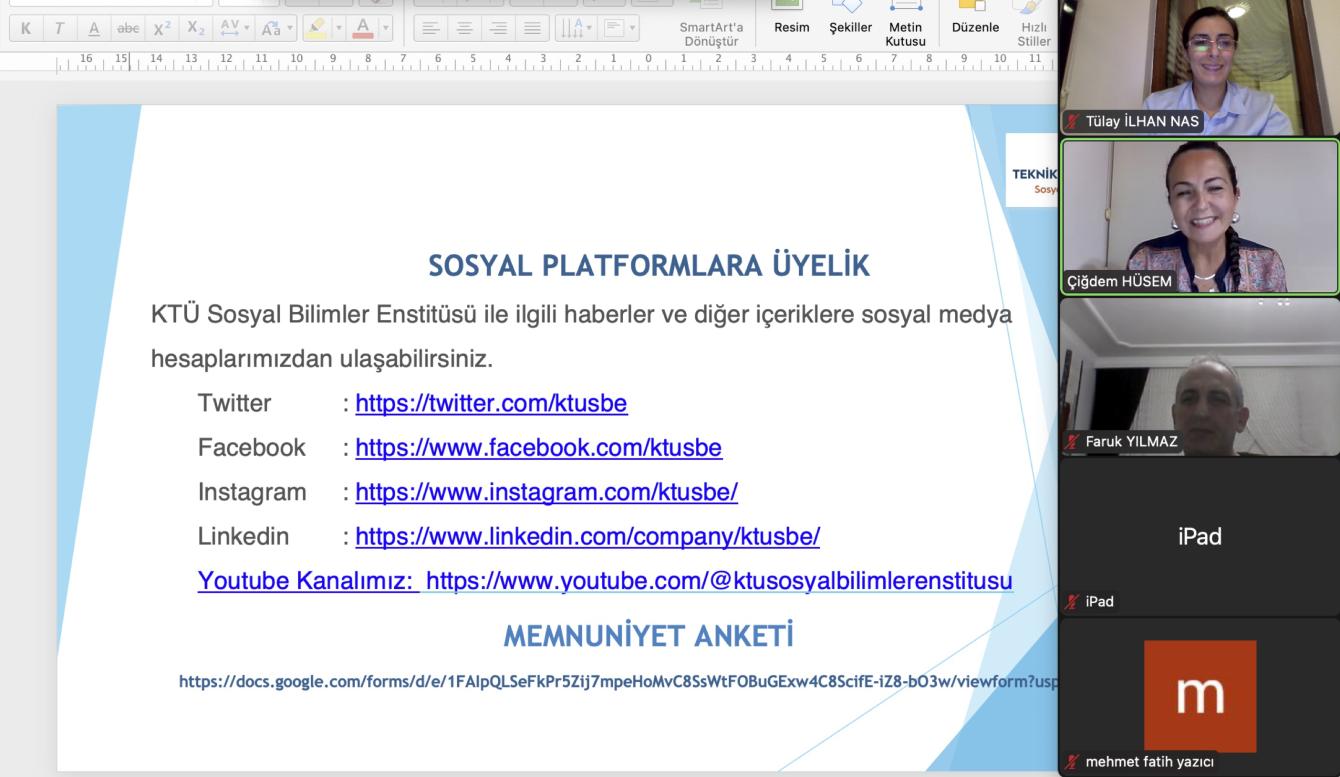Open the Şekiller shapes gallery
1340x777 pixels.
850,18
